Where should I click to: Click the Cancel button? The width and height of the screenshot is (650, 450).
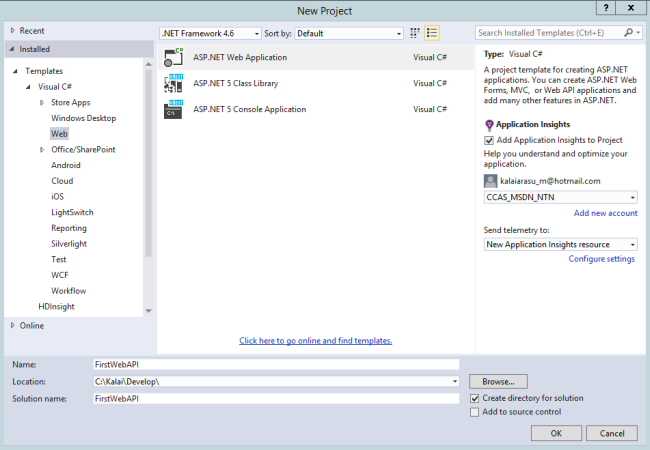click(612, 433)
